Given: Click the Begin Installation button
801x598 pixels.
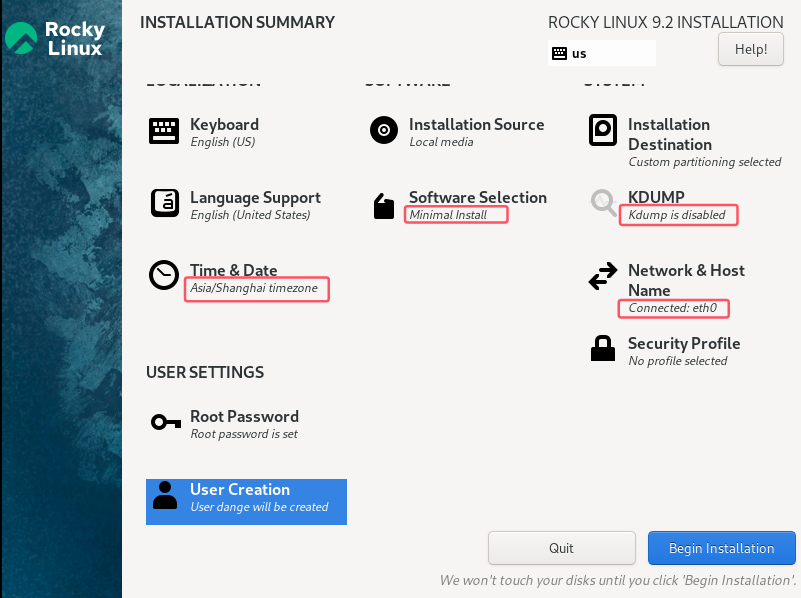Looking at the screenshot, I should pos(721,548).
